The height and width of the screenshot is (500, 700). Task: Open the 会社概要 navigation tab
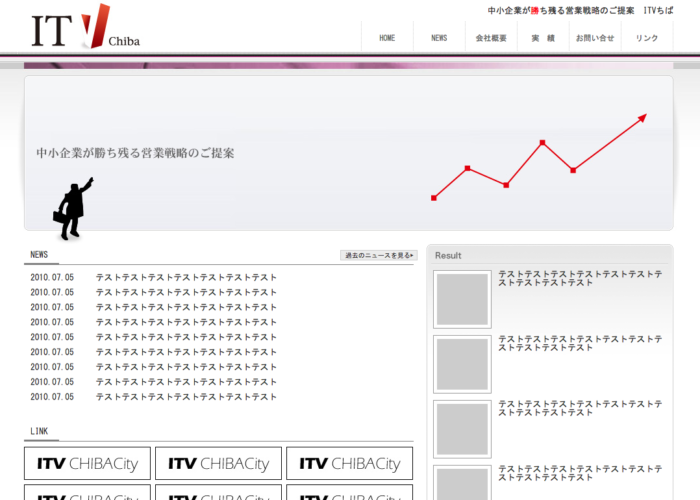[491, 38]
